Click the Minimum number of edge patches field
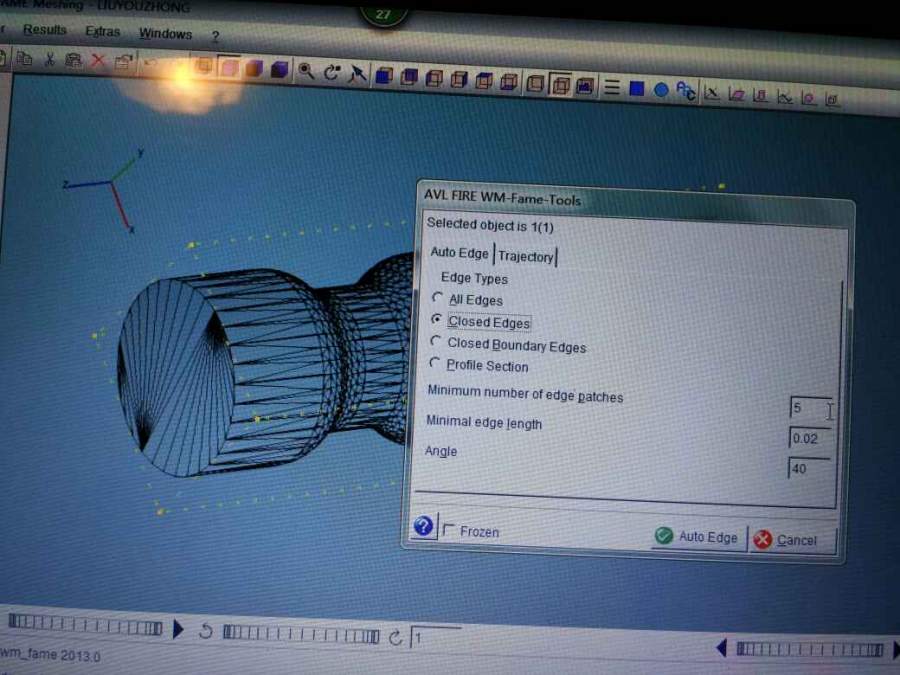 (x=811, y=409)
